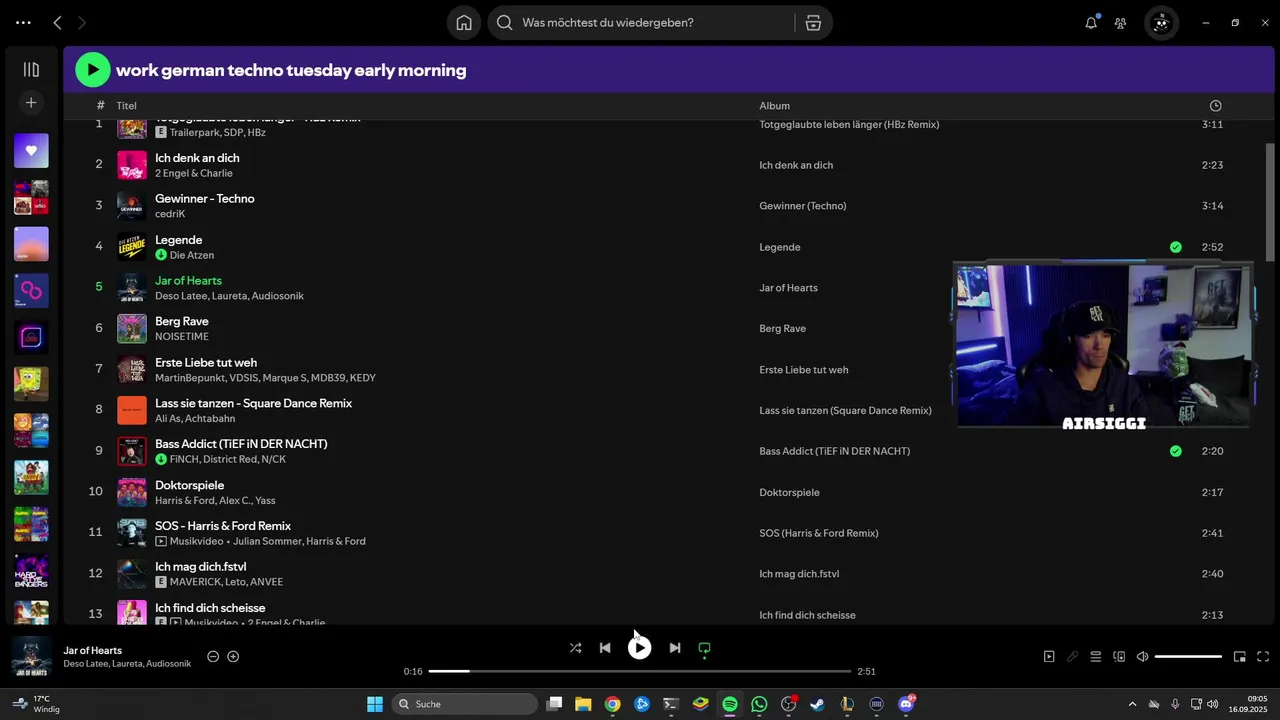The width and height of the screenshot is (1280, 720).
Task: Open the playback queue icon
Action: coord(1096,657)
